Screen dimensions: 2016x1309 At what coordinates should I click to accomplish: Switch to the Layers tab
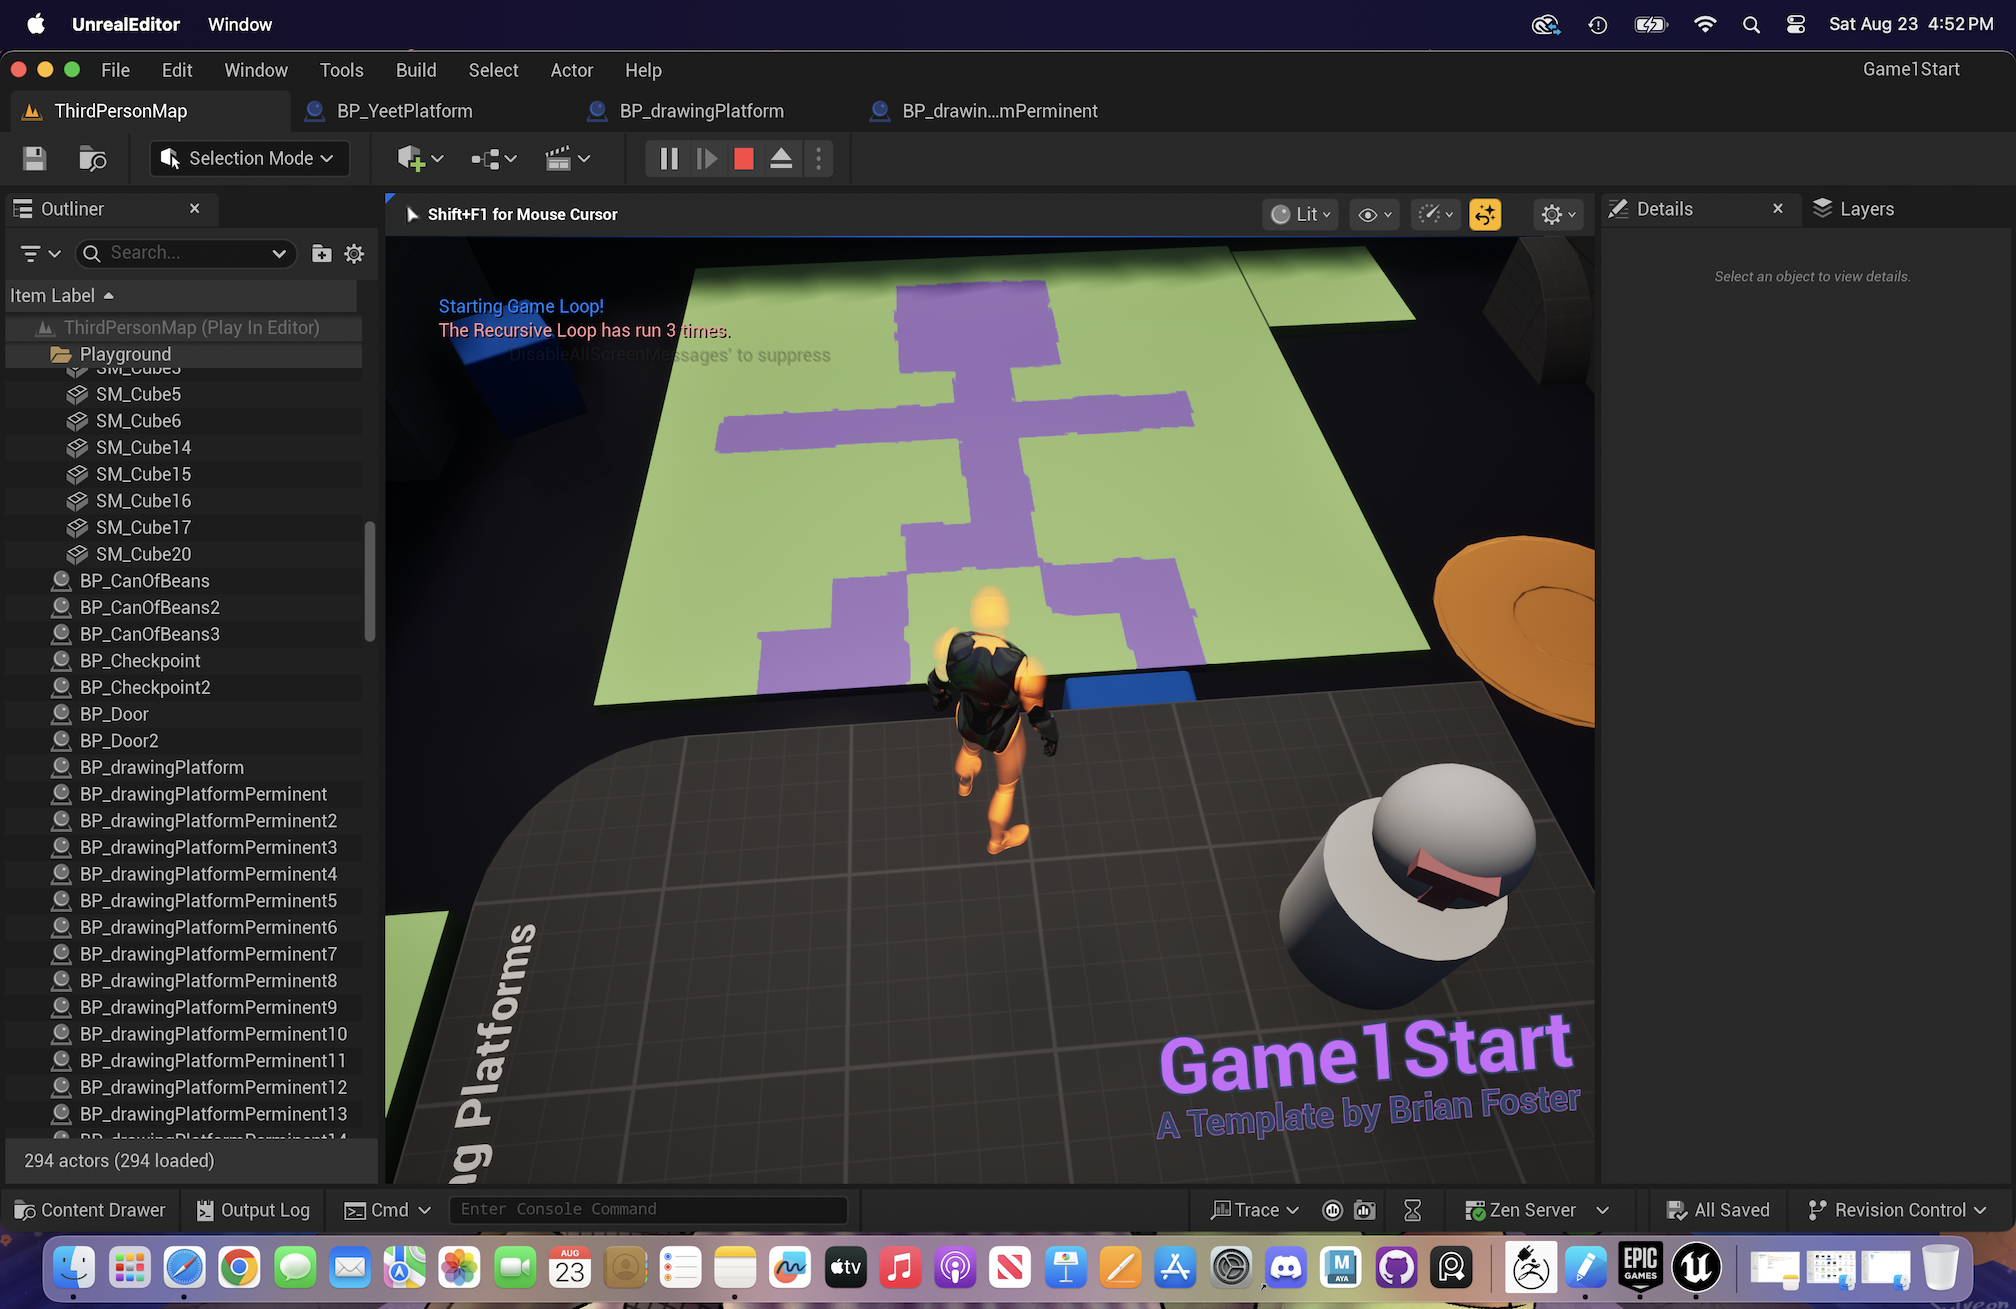pos(1854,209)
